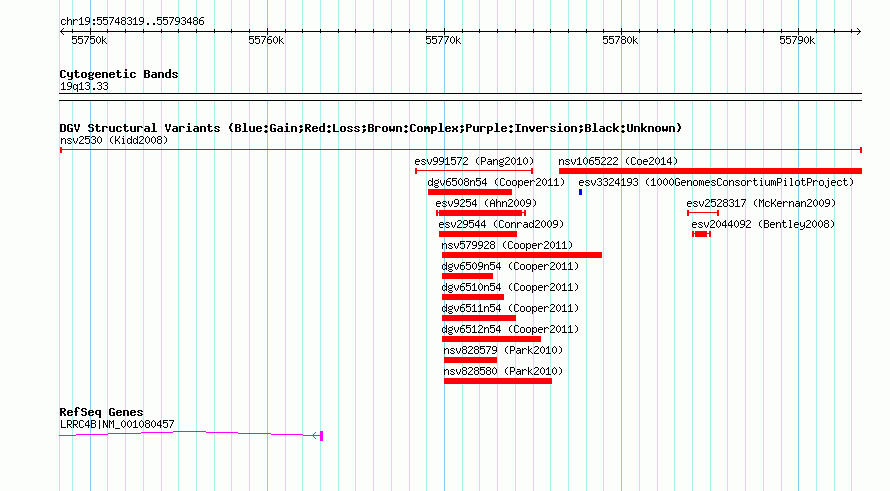
Task: Click the blue gain marker of esv3324193
Action: coord(580,192)
